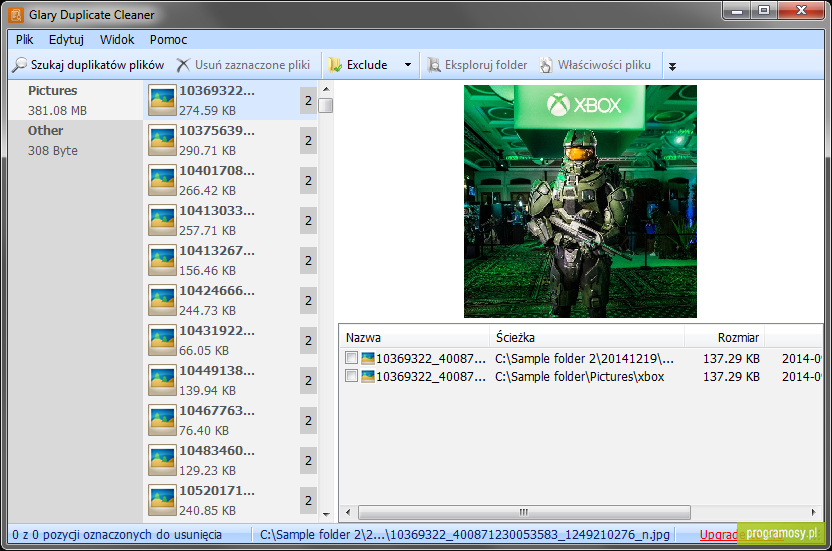Click image icon of 10401708 group
The width and height of the screenshot is (832, 551).
click(x=162, y=180)
